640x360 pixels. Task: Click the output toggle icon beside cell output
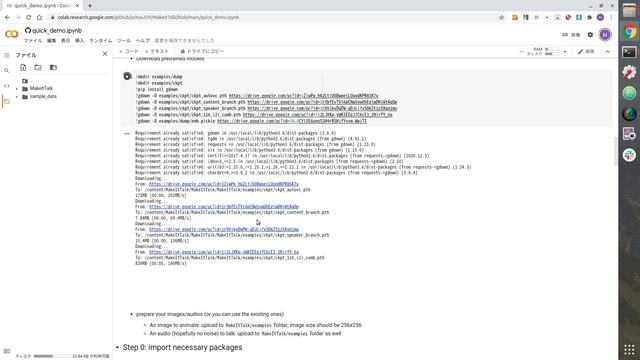coord(127,133)
